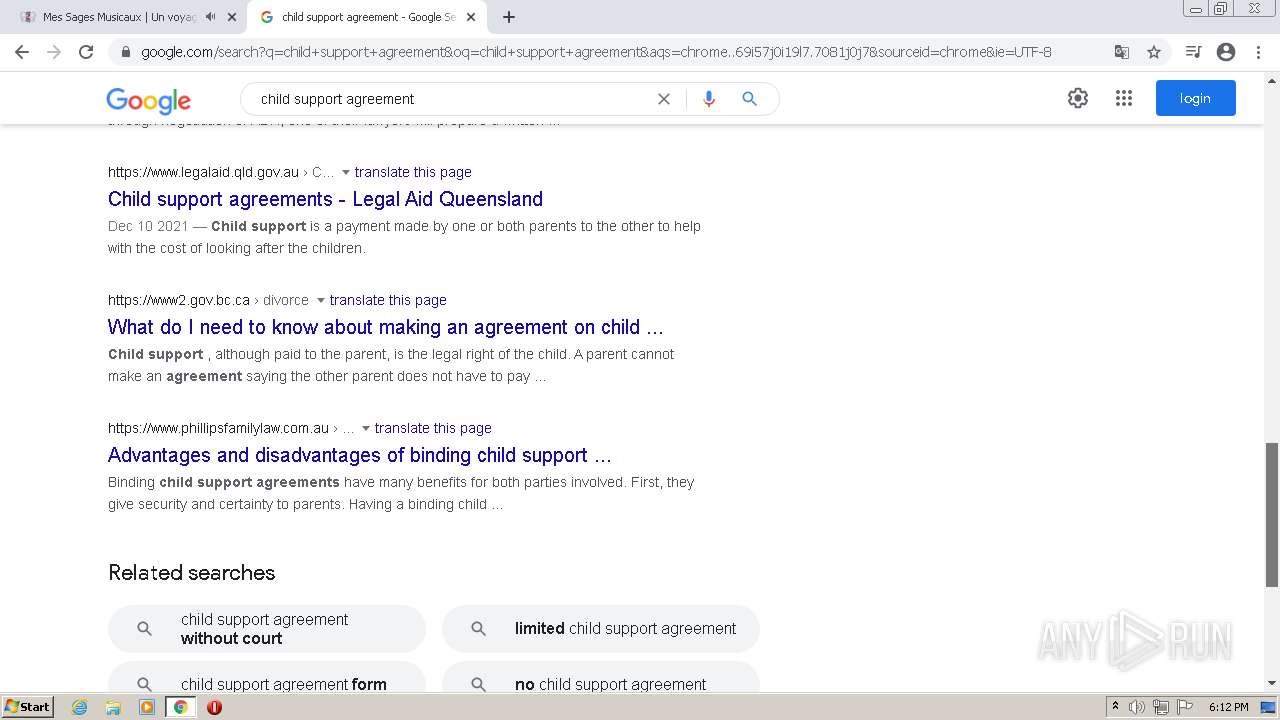Select the Chrome taskbar icon

[181, 707]
